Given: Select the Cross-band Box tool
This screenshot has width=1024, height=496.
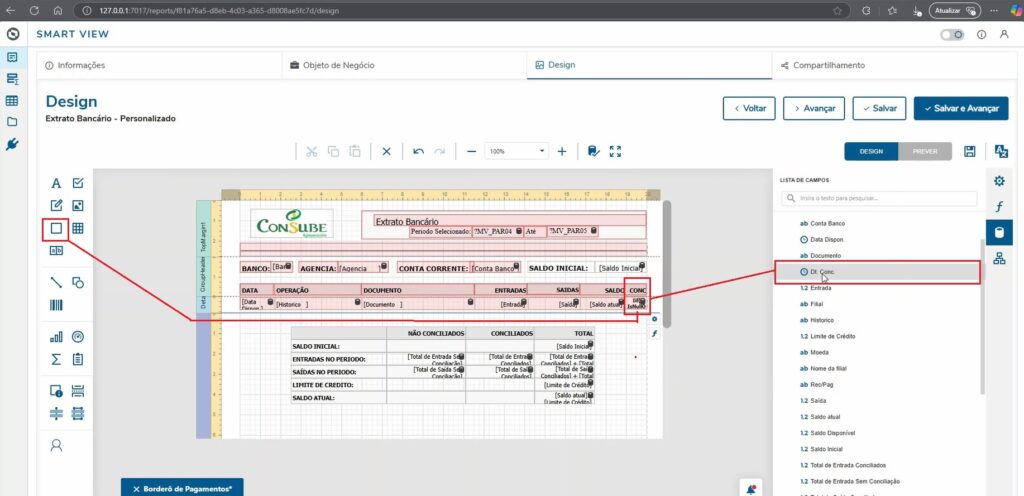Looking at the screenshot, I should click(78, 414).
